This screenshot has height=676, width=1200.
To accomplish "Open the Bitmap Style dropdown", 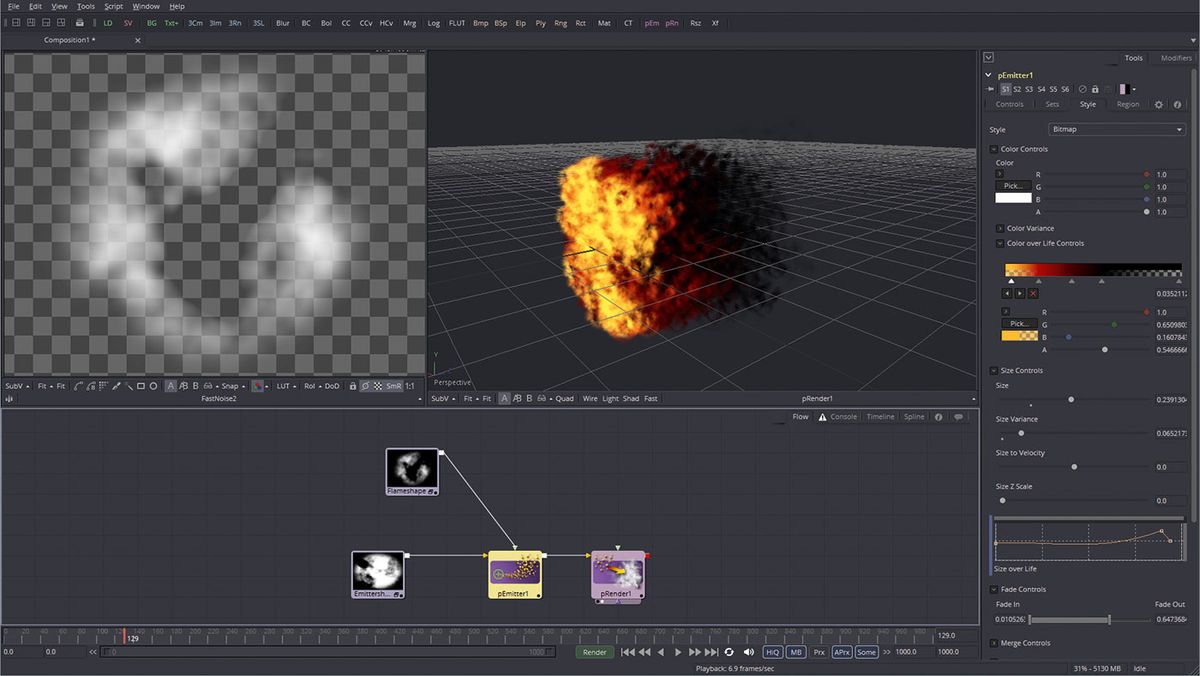I will tap(1117, 129).
